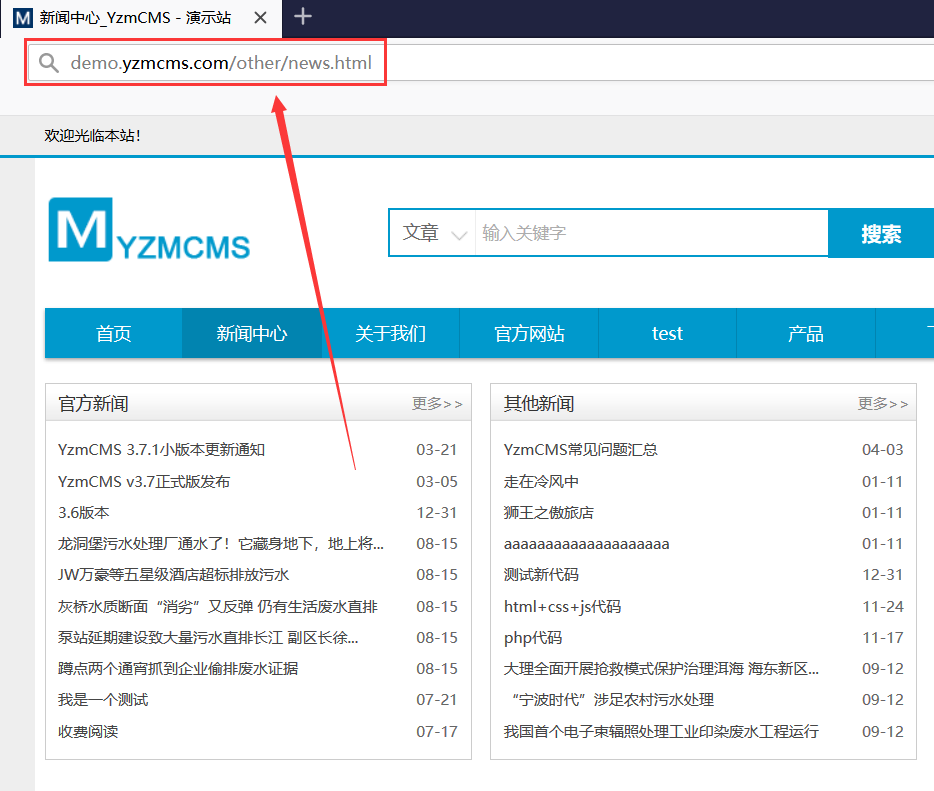Screen dimensions: 934x791
Task: Open article 走在冷风中
Action: (541, 481)
